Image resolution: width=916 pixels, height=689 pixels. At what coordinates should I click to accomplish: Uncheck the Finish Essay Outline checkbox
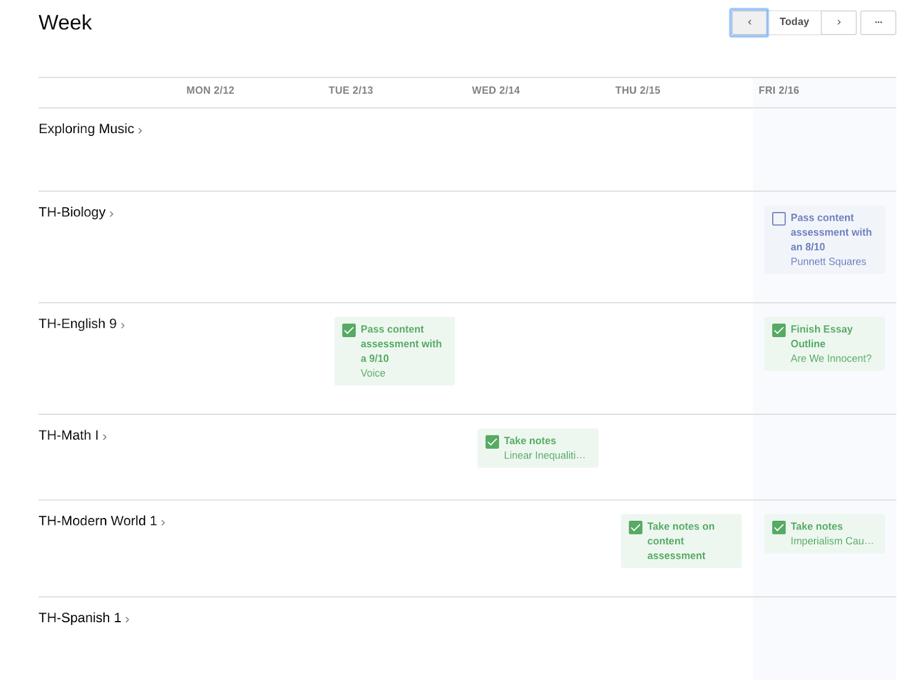[778, 330]
